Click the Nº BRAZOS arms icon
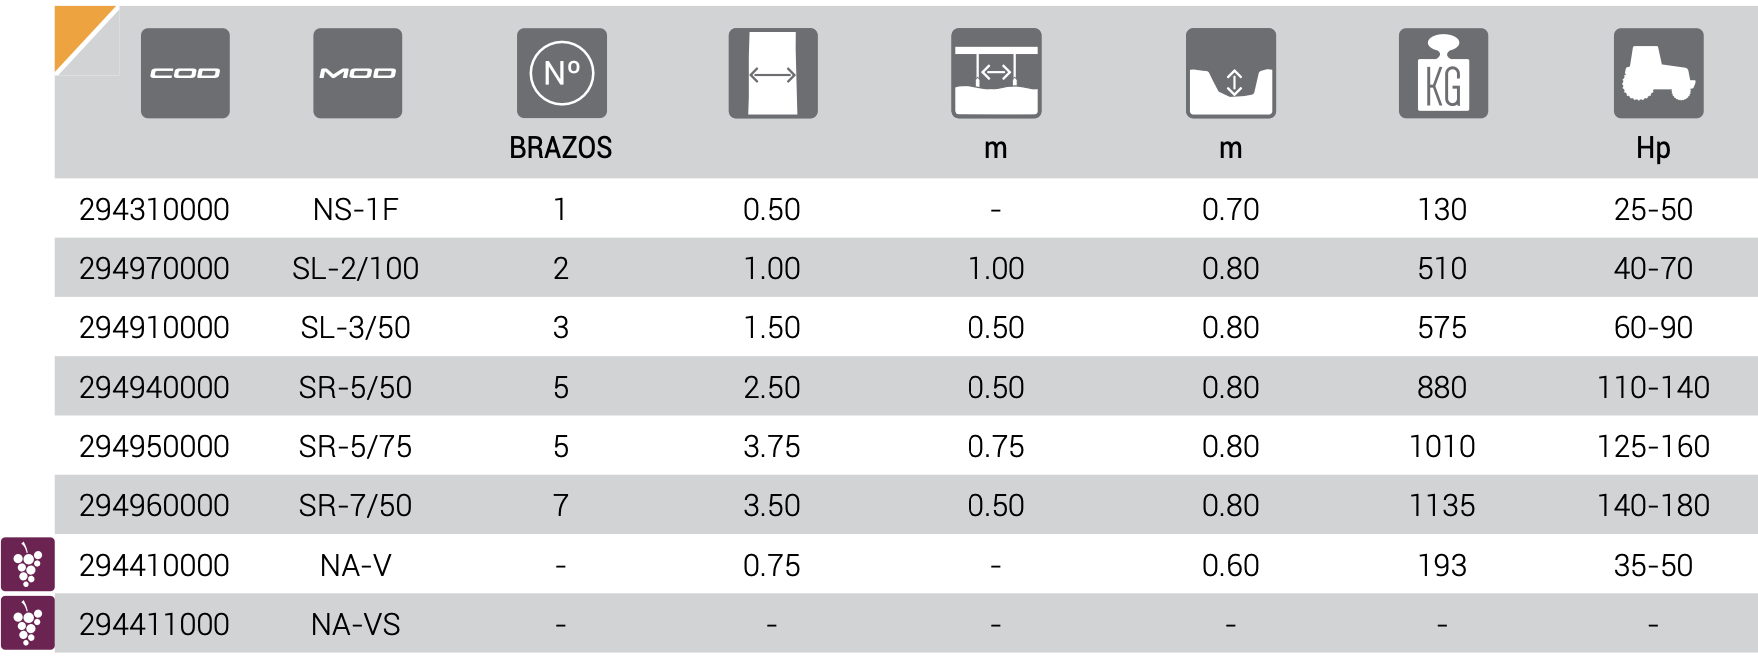The image size is (1758, 658). click(561, 73)
